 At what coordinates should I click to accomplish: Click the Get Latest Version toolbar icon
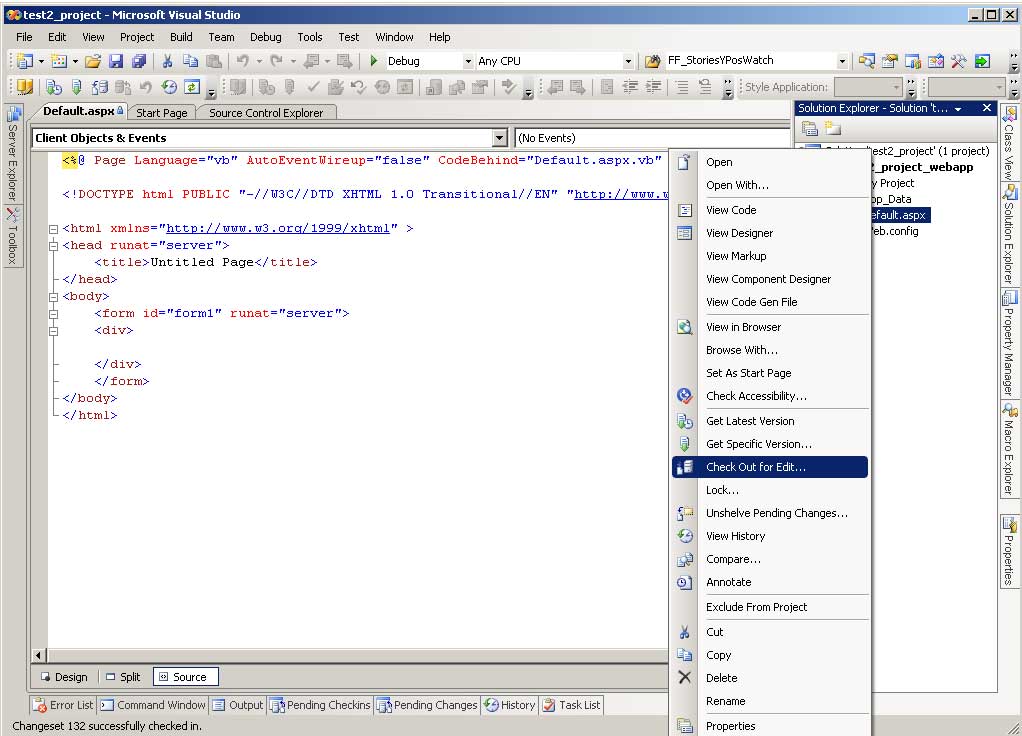click(54, 87)
